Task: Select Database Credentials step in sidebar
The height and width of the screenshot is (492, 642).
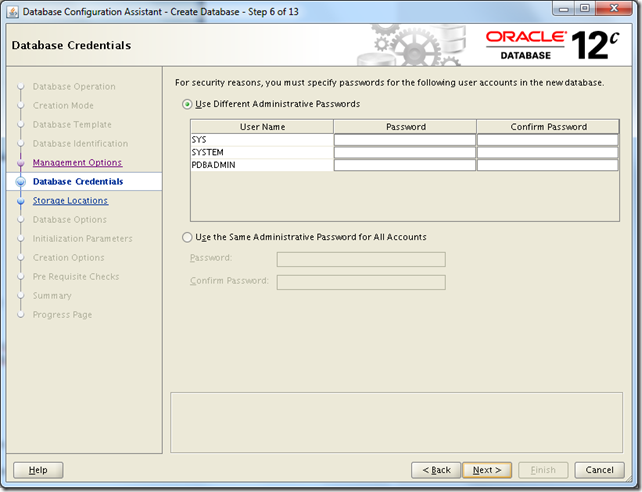Action: [78, 181]
